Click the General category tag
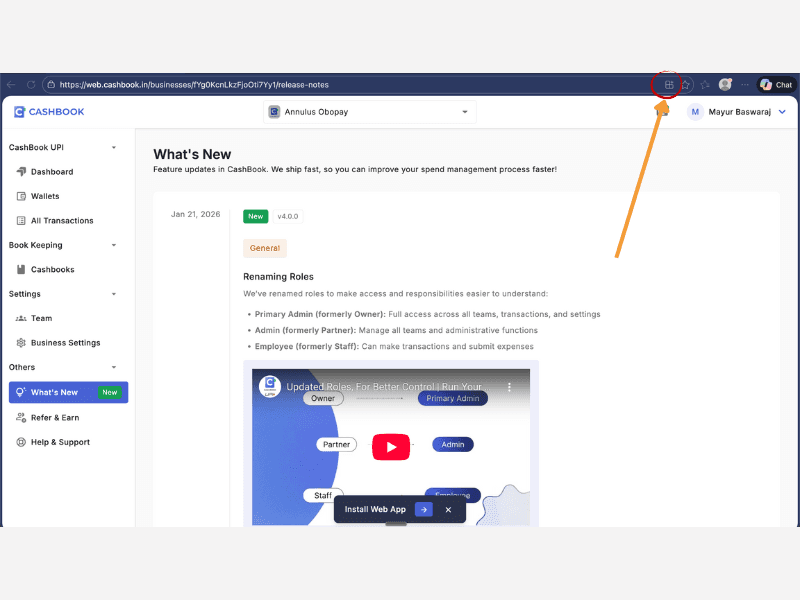The height and width of the screenshot is (600, 800). pos(265,248)
